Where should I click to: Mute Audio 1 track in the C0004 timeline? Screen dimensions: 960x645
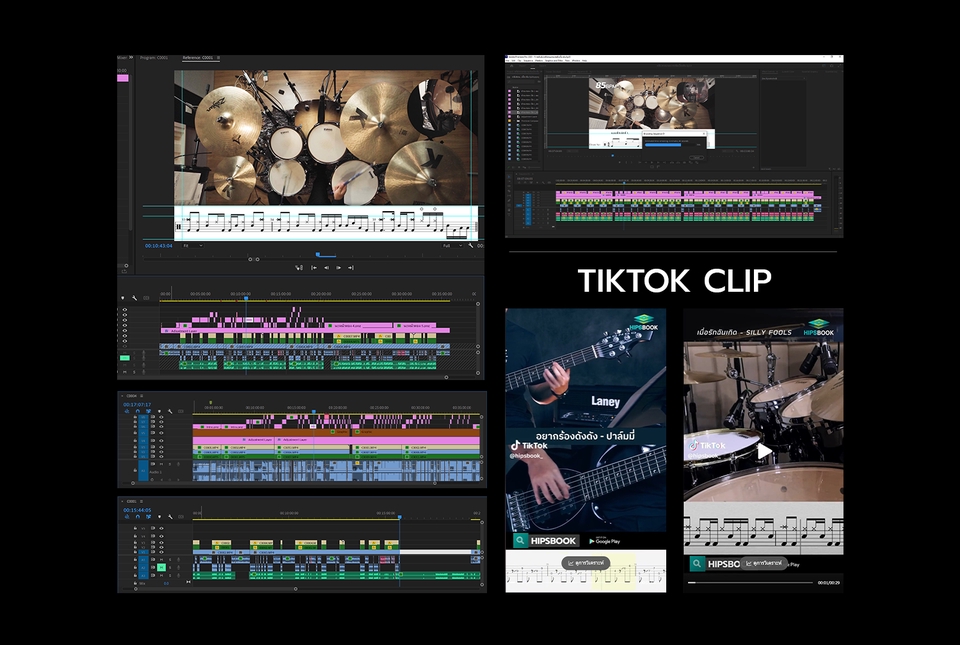pyautogui.click(x=162, y=464)
